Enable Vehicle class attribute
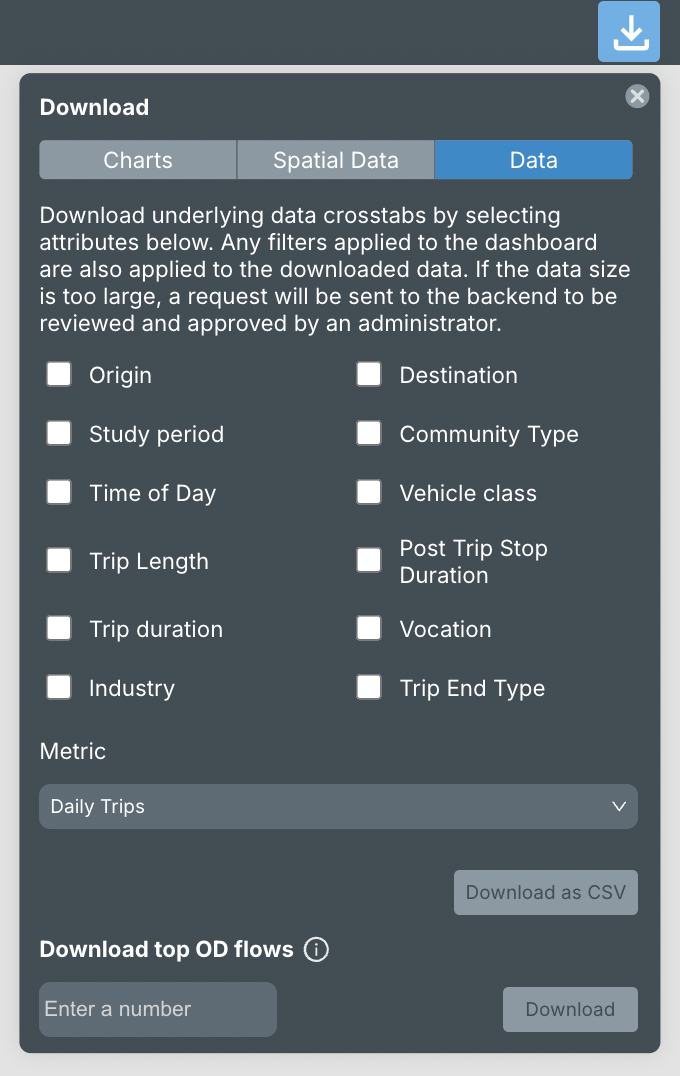This screenshot has width=680, height=1076. point(369,493)
